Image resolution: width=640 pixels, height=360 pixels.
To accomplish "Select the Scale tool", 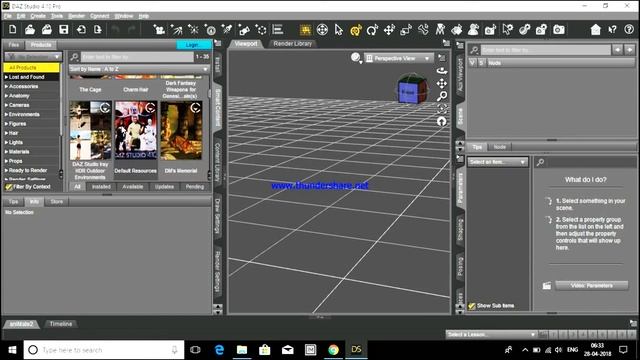I will 406,30.
